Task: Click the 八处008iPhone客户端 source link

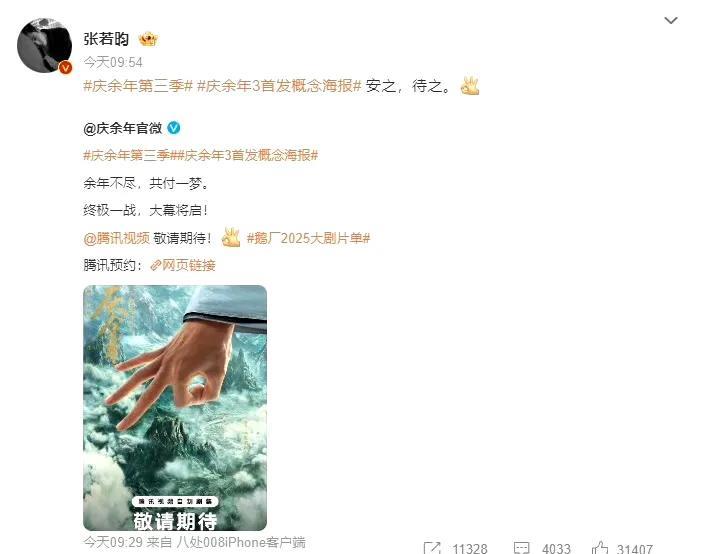Action: [x=241, y=542]
